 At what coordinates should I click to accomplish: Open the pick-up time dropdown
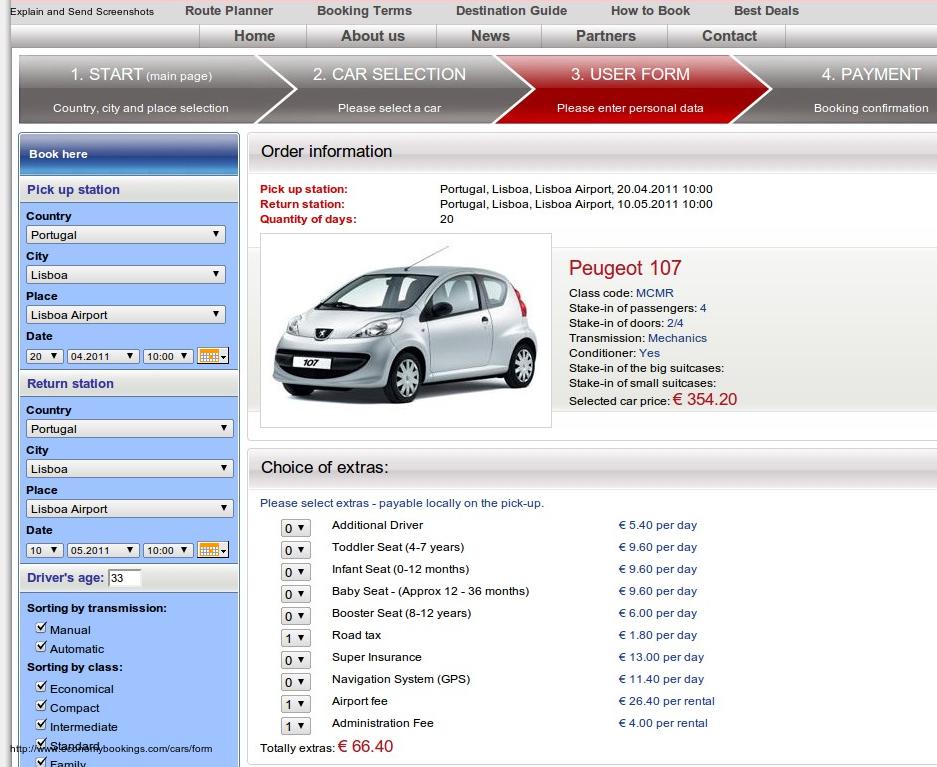coord(168,356)
